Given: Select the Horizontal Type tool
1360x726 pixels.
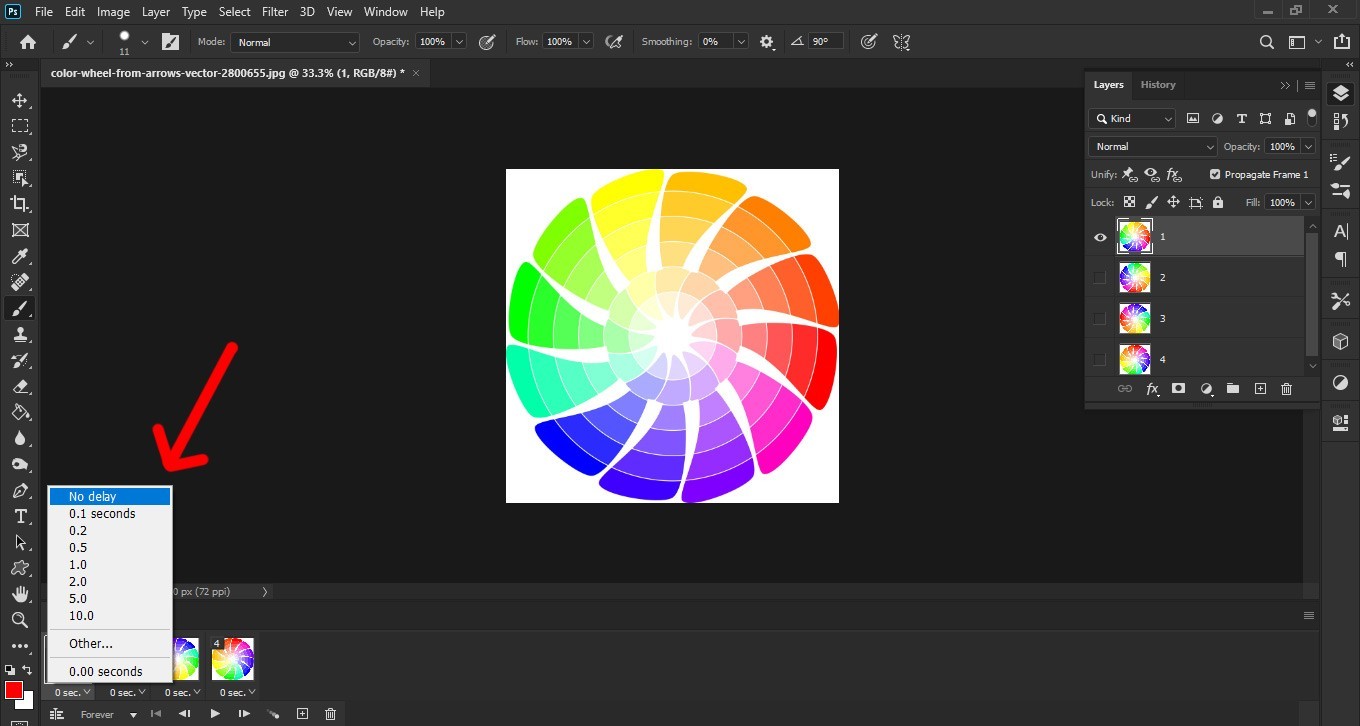Looking at the screenshot, I should point(19,516).
